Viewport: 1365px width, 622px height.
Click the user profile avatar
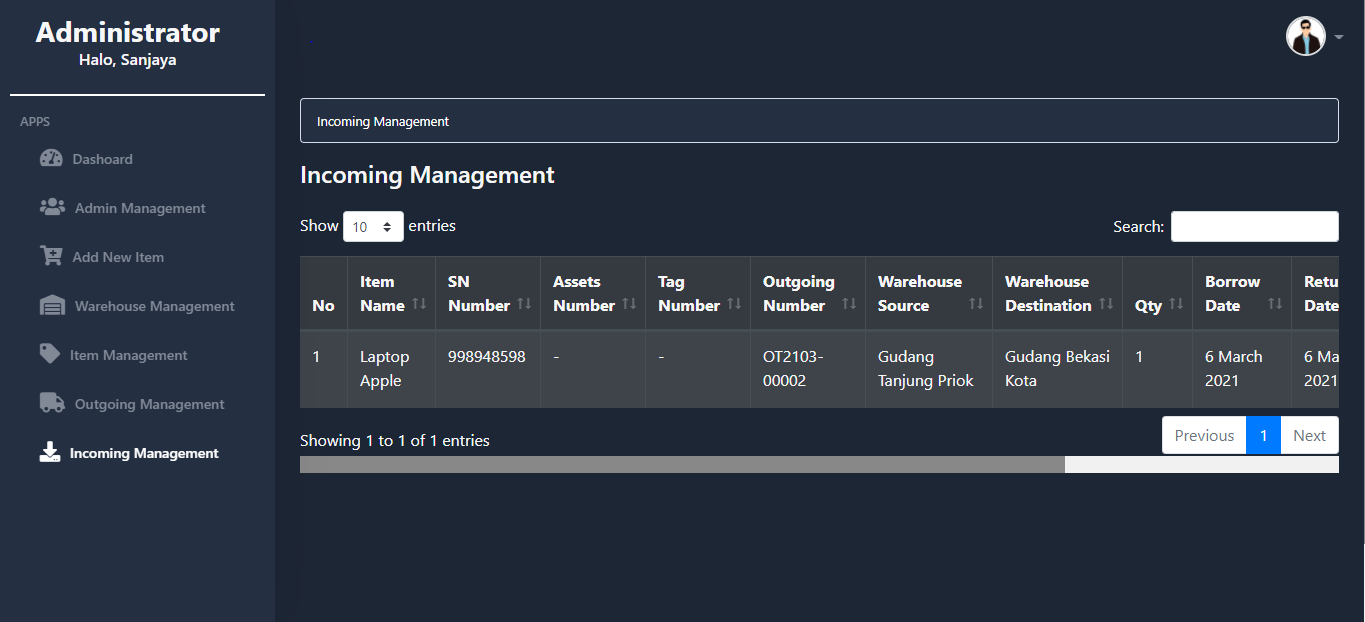[x=1305, y=37]
